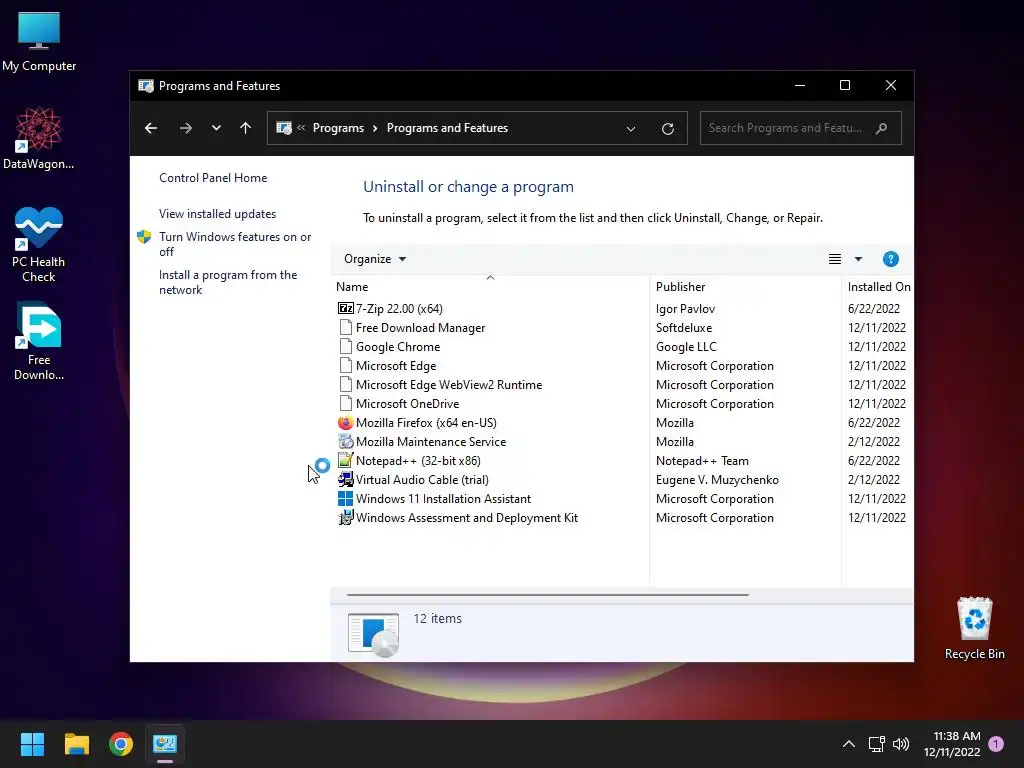
Task: Sort by the Name column header
Action: point(490,287)
